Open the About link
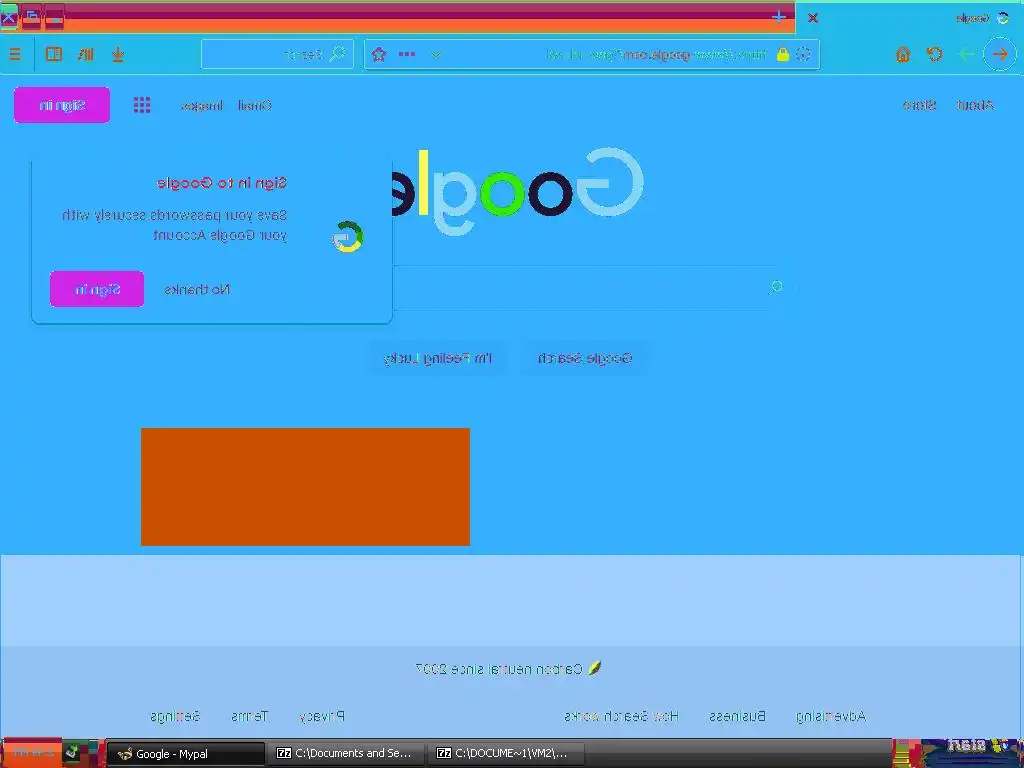This screenshot has height=768, width=1024. click(975, 105)
